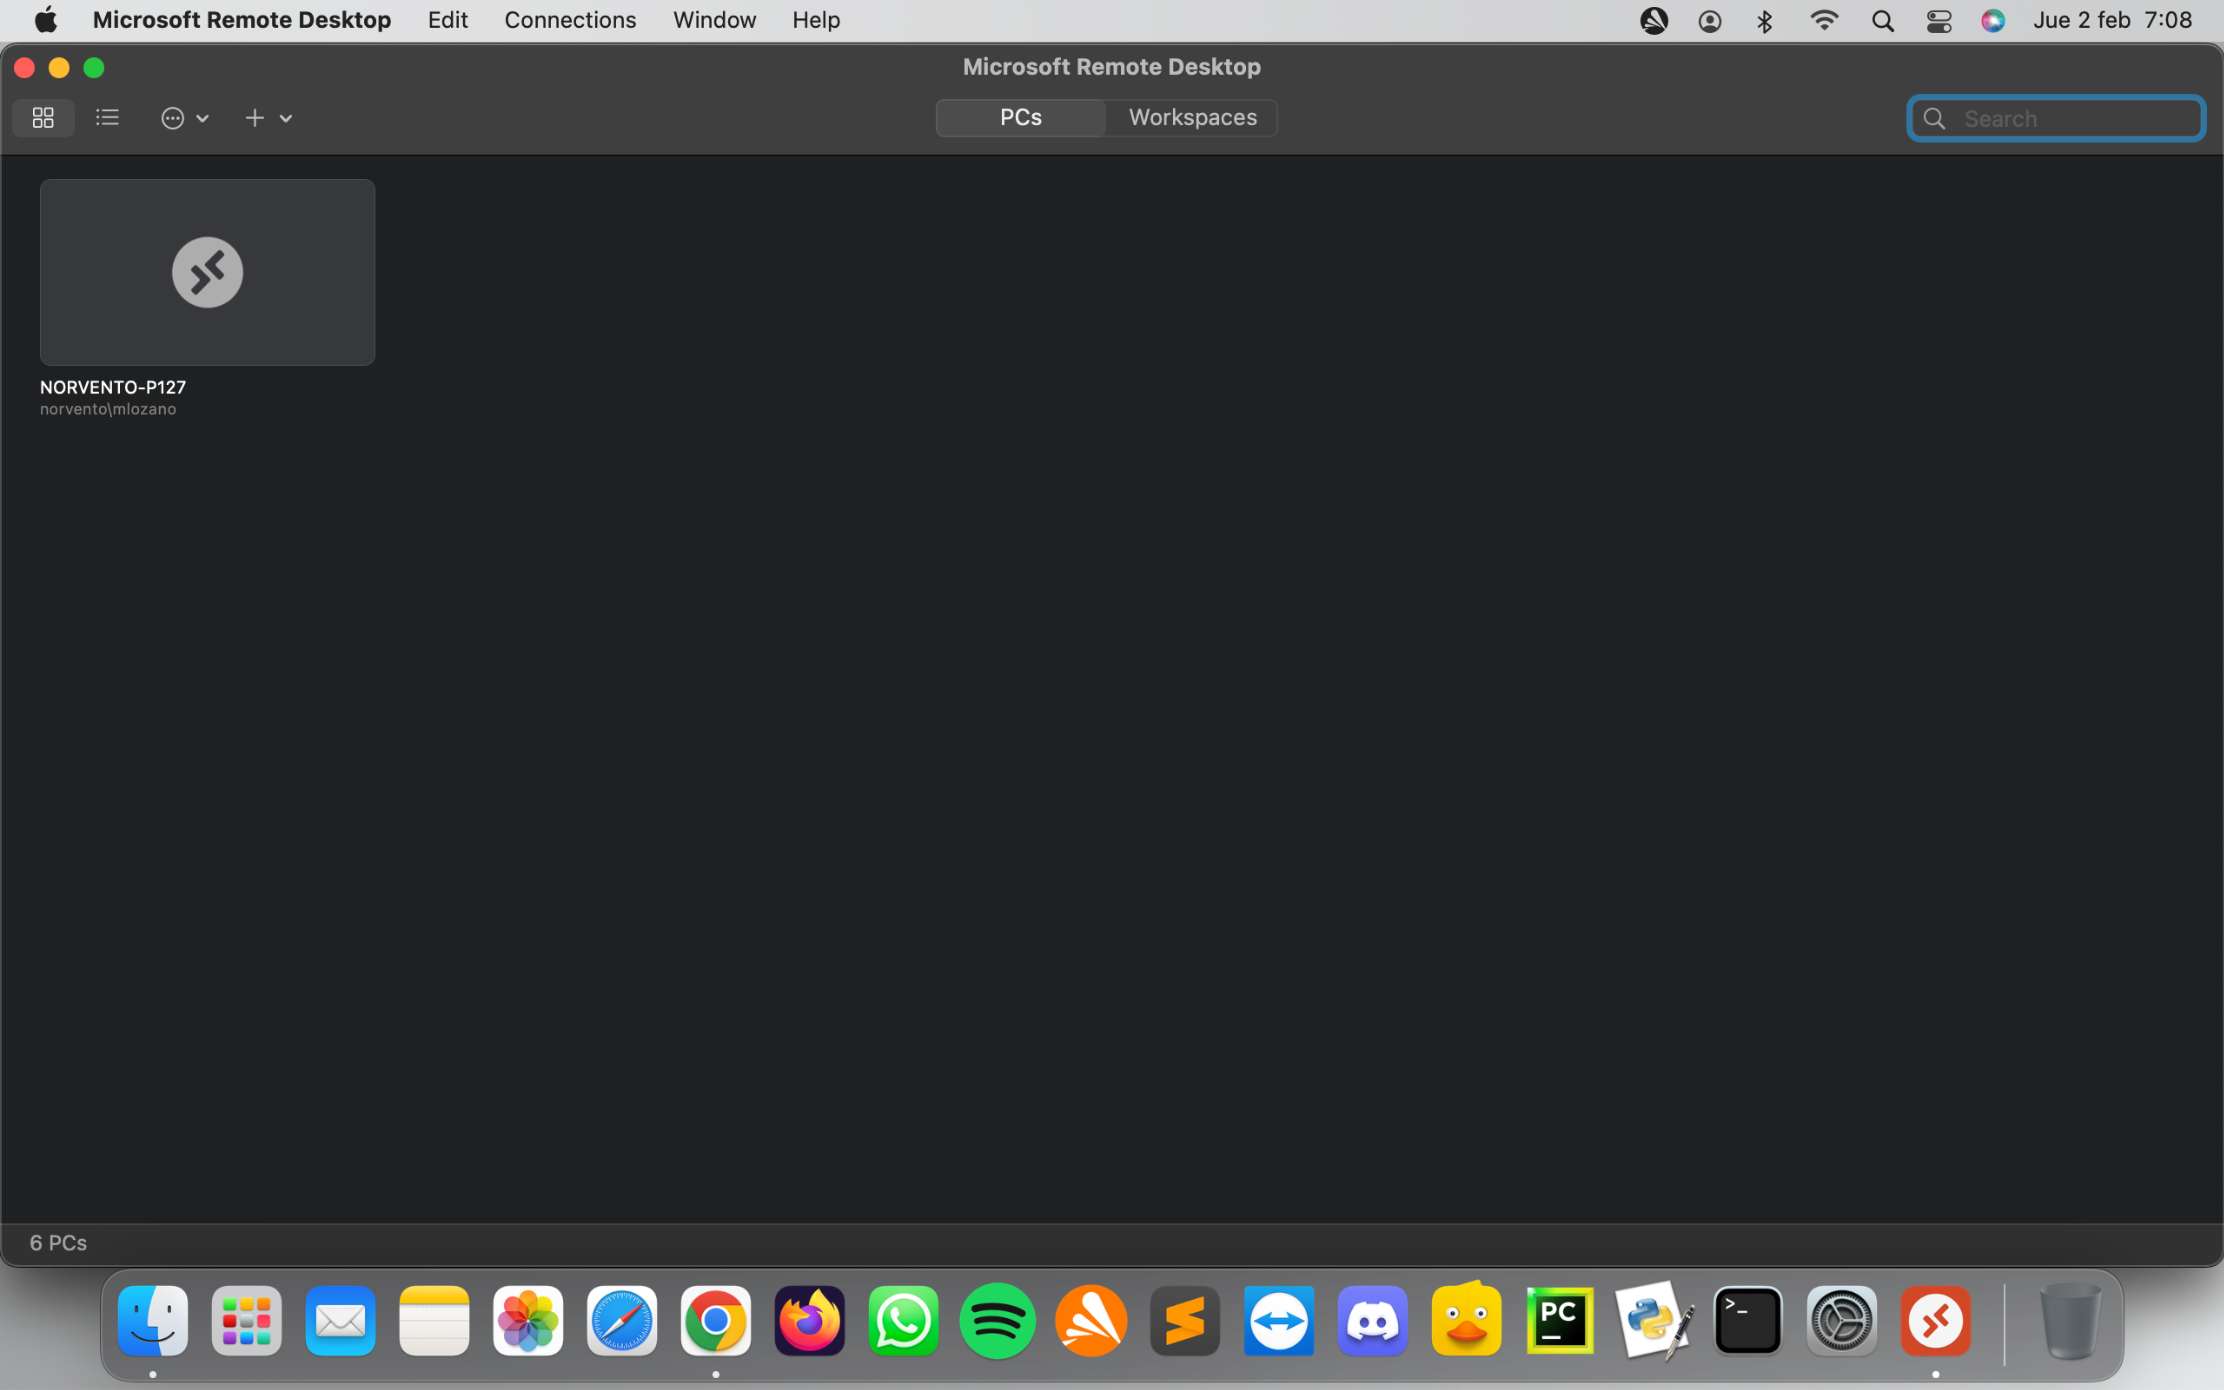
Task: Open the Trash from the Dock
Action: (2070, 1321)
